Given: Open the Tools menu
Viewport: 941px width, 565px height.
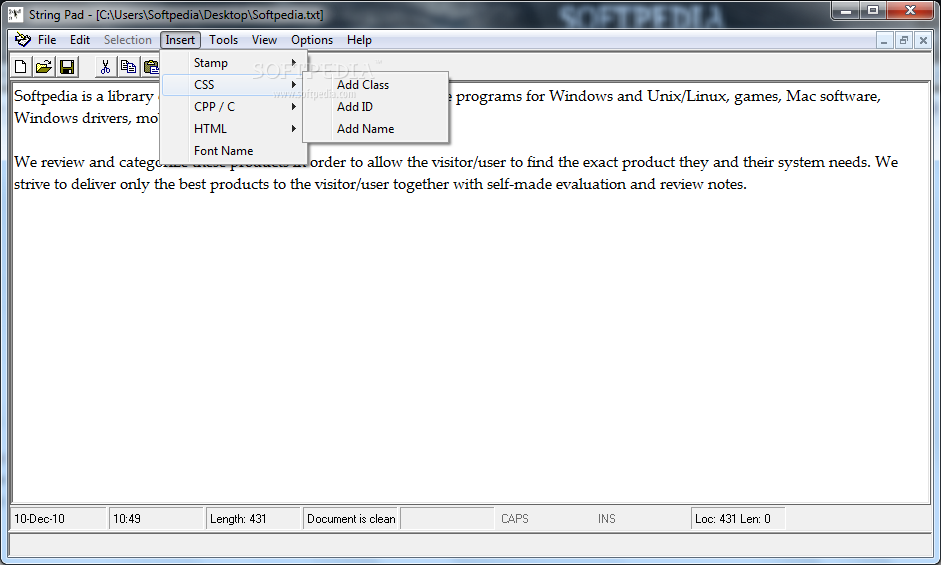Looking at the screenshot, I should click(x=223, y=40).
